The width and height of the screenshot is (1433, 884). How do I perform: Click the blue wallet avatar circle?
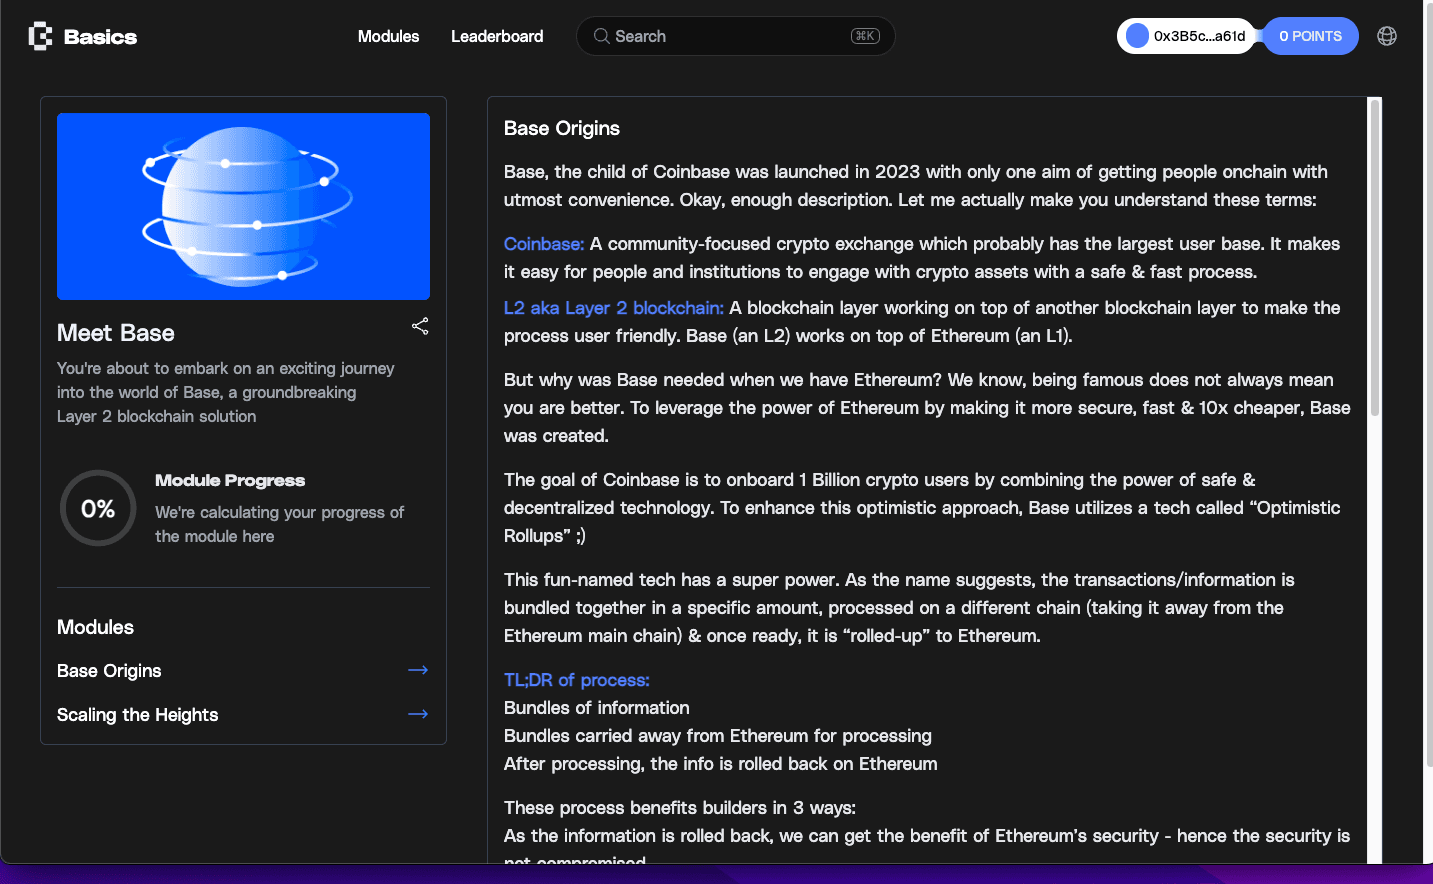[1137, 36]
